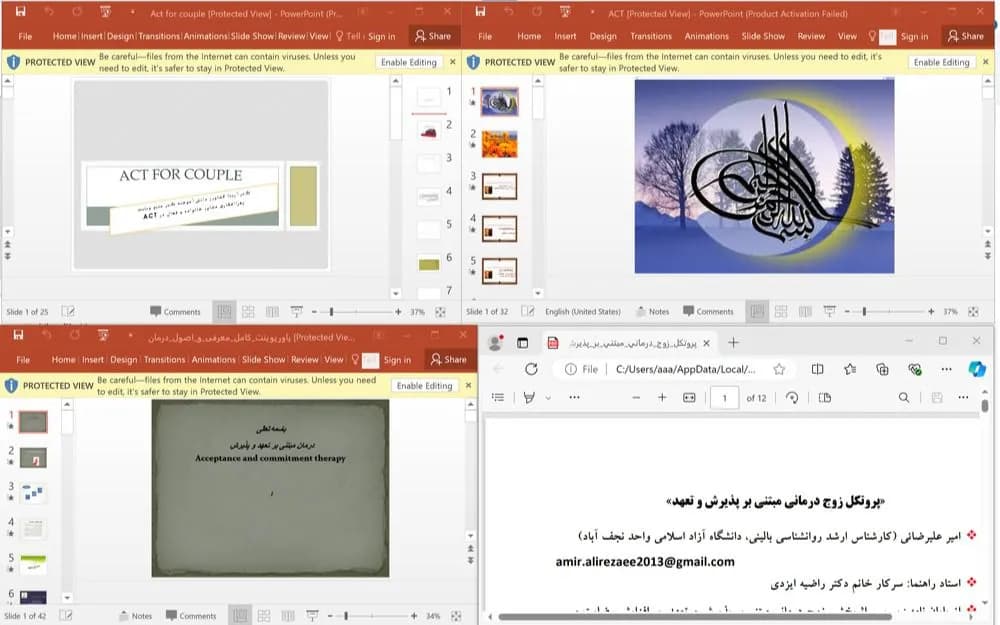Open Favorites list icon in Edge toolbar
The image size is (1000, 625).
pos(850,369)
